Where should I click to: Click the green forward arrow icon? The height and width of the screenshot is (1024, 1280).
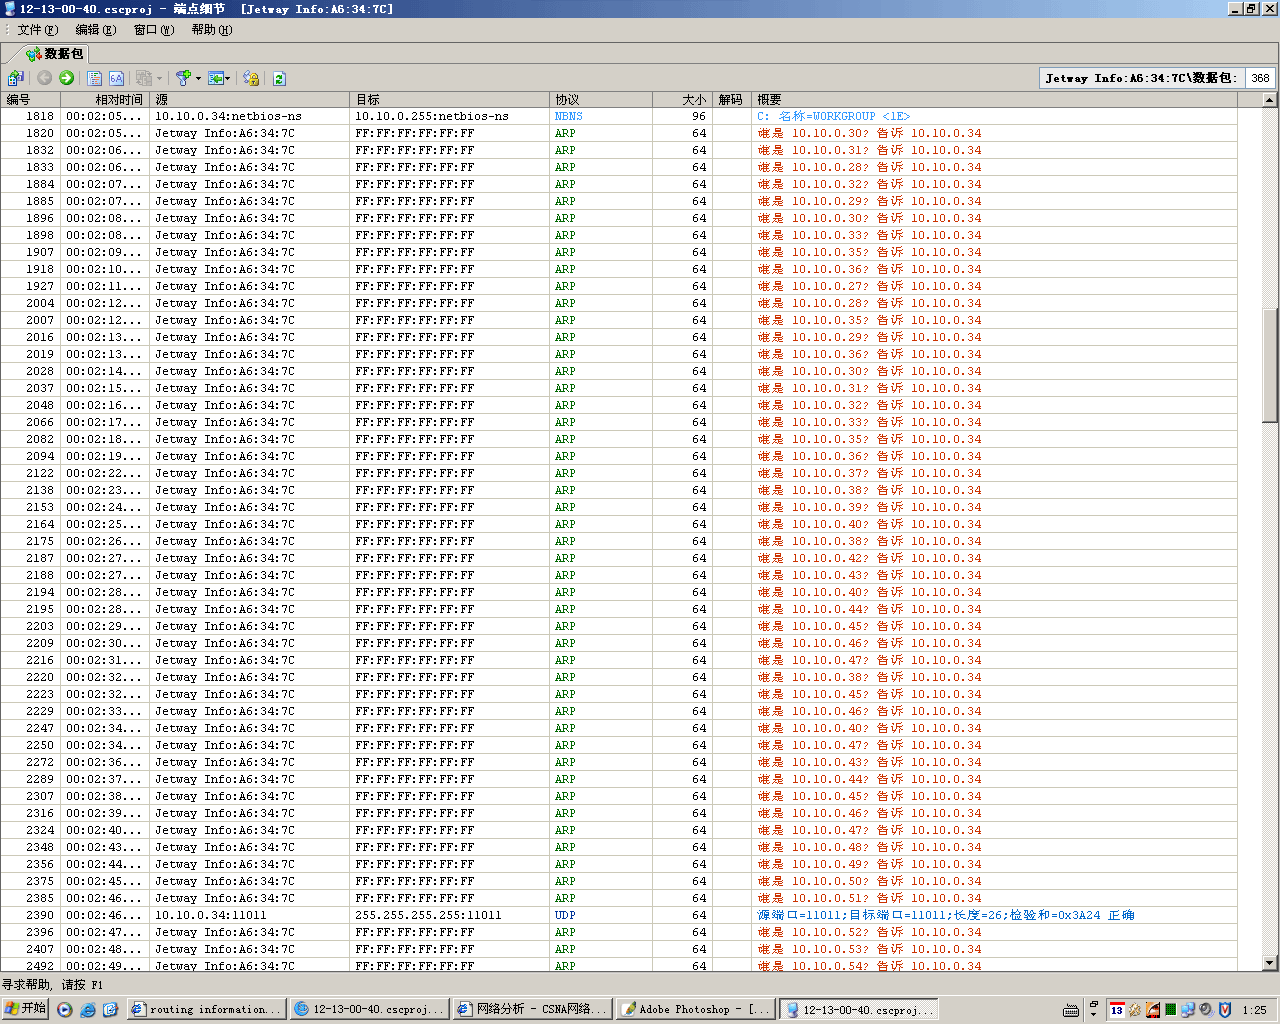[x=67, y=78]
